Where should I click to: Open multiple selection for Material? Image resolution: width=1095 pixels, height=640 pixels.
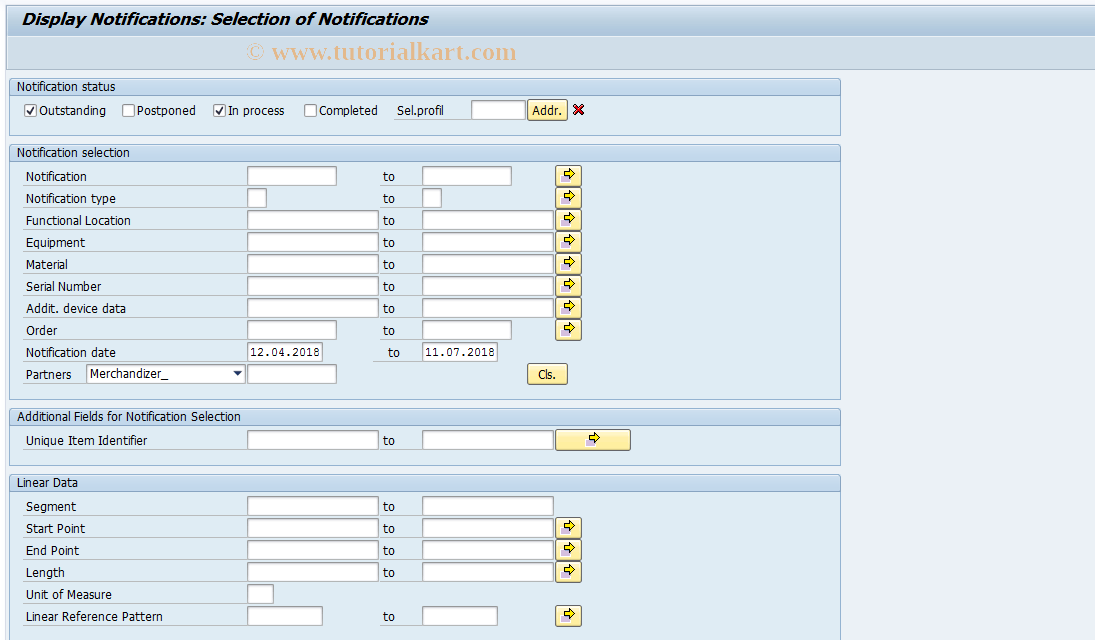tap(568, 263)
